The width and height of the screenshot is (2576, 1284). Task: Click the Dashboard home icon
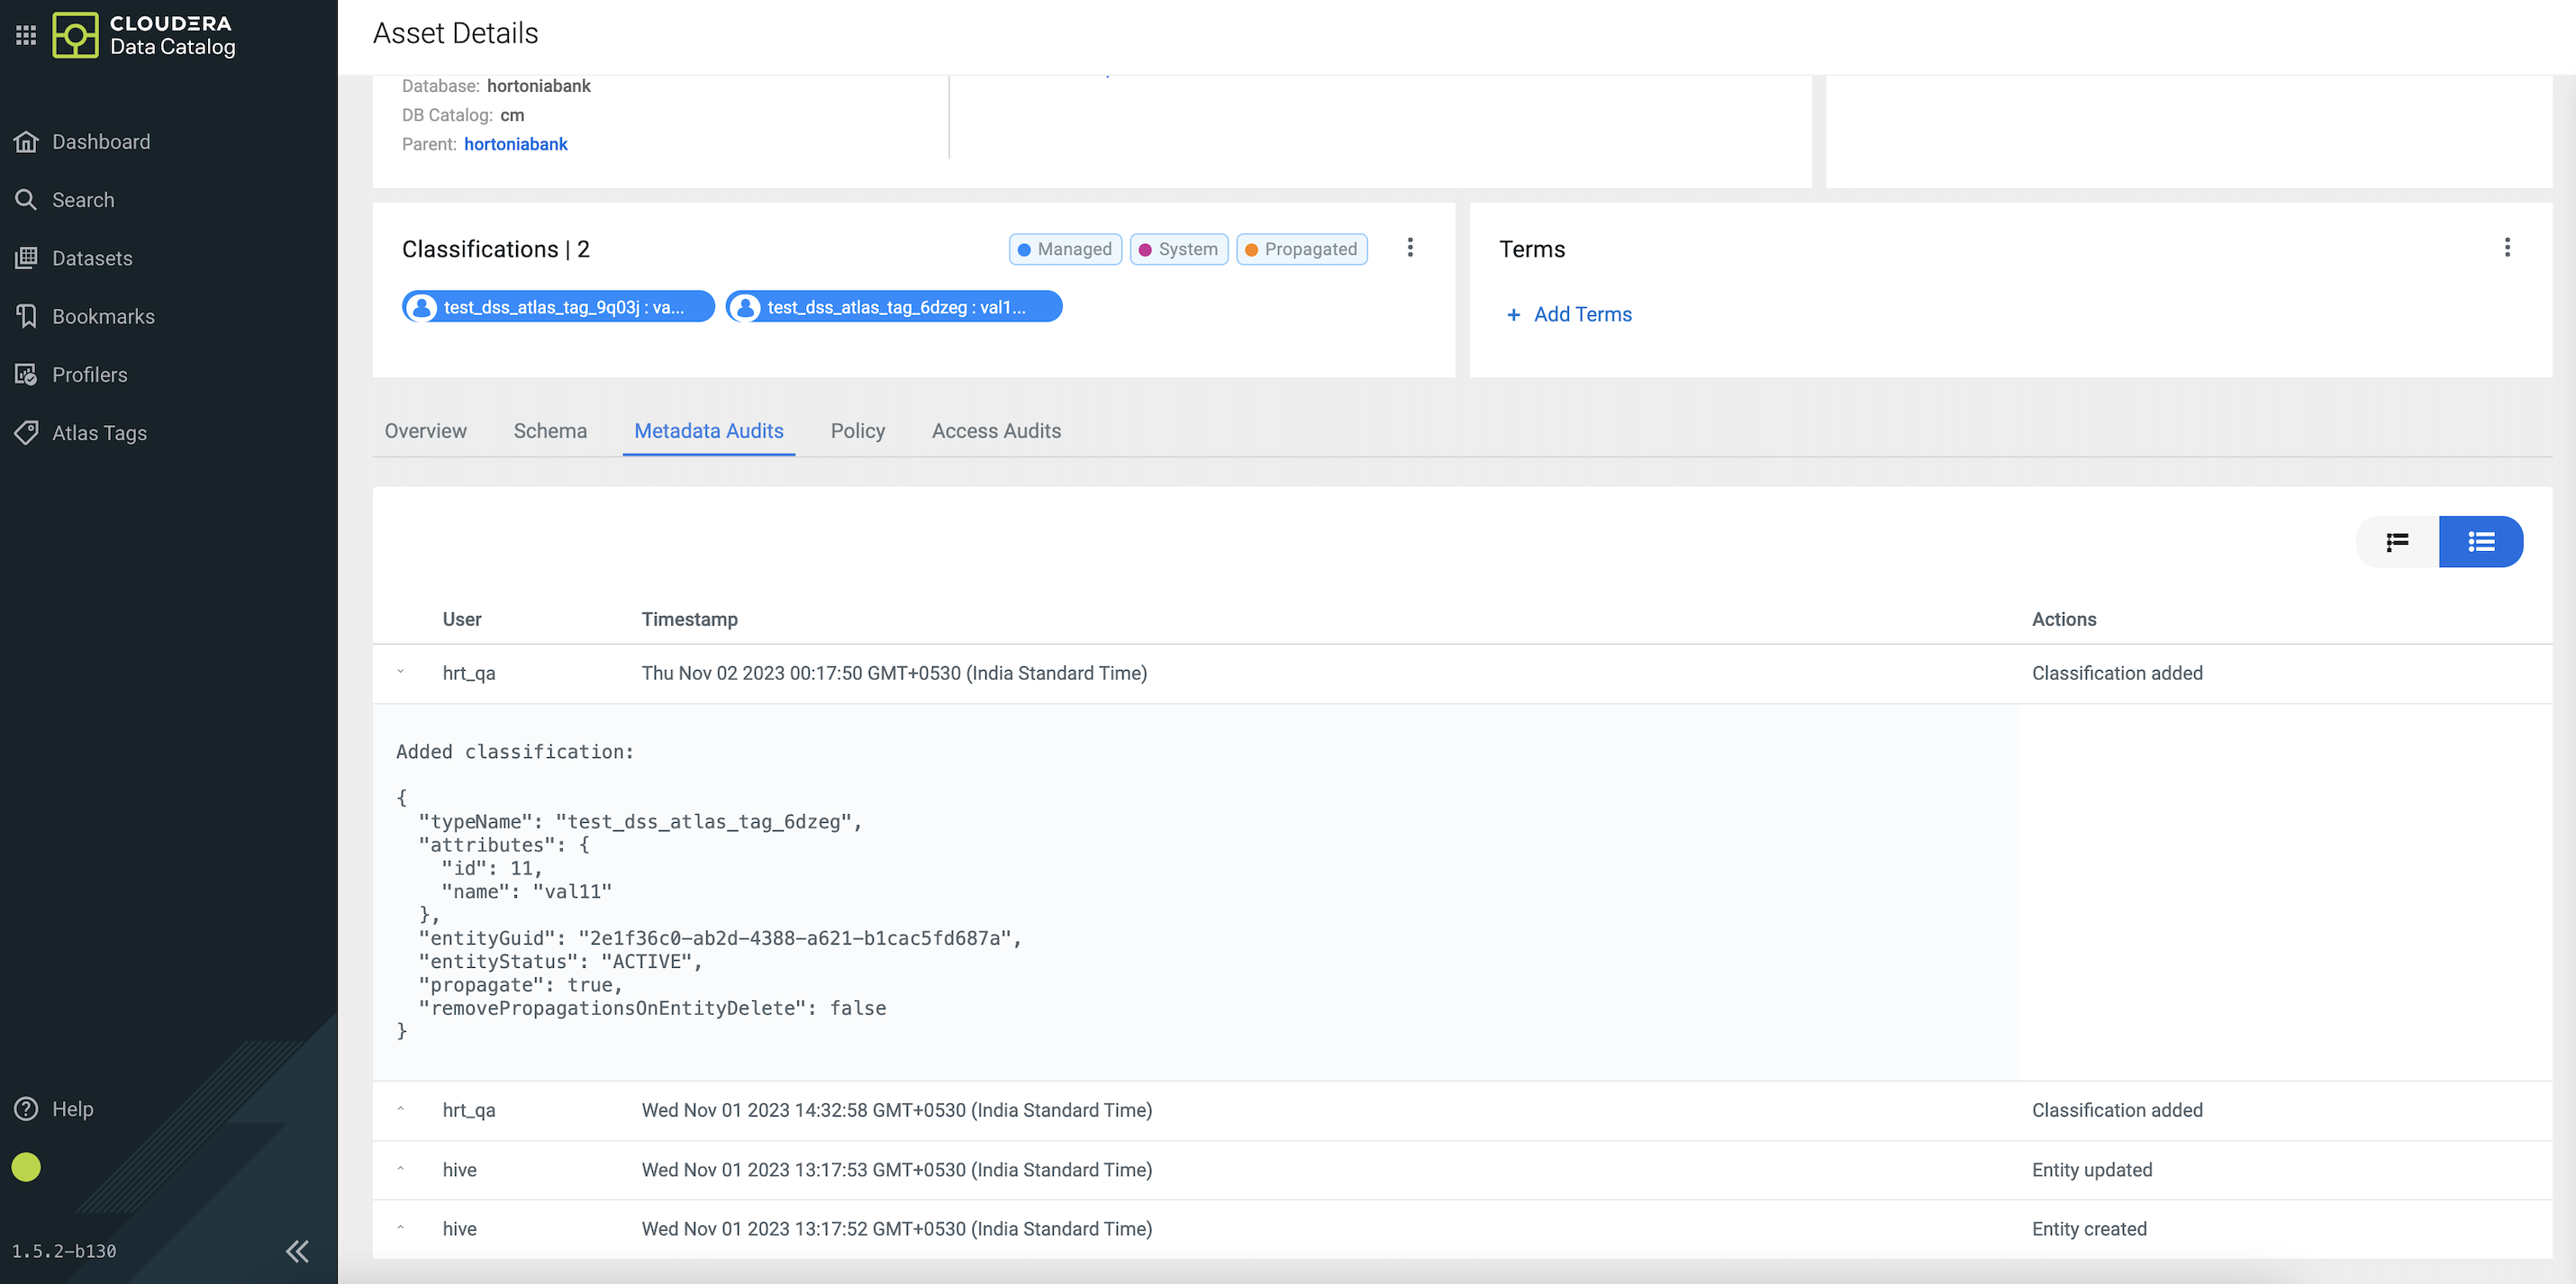[x=26, y=142]
